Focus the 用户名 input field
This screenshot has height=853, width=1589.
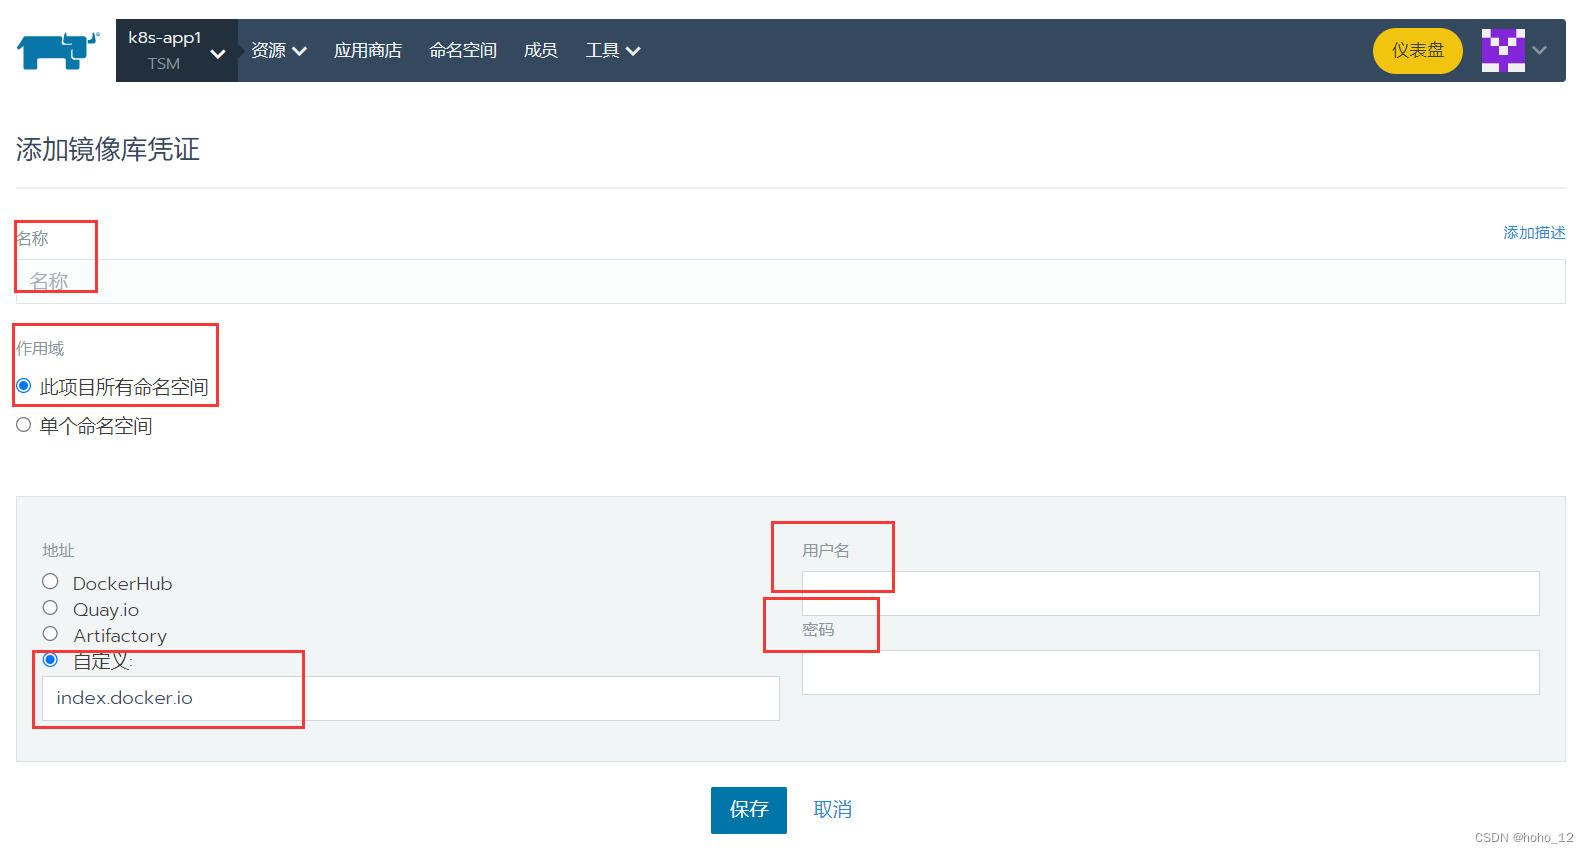tap(1171, 593)
